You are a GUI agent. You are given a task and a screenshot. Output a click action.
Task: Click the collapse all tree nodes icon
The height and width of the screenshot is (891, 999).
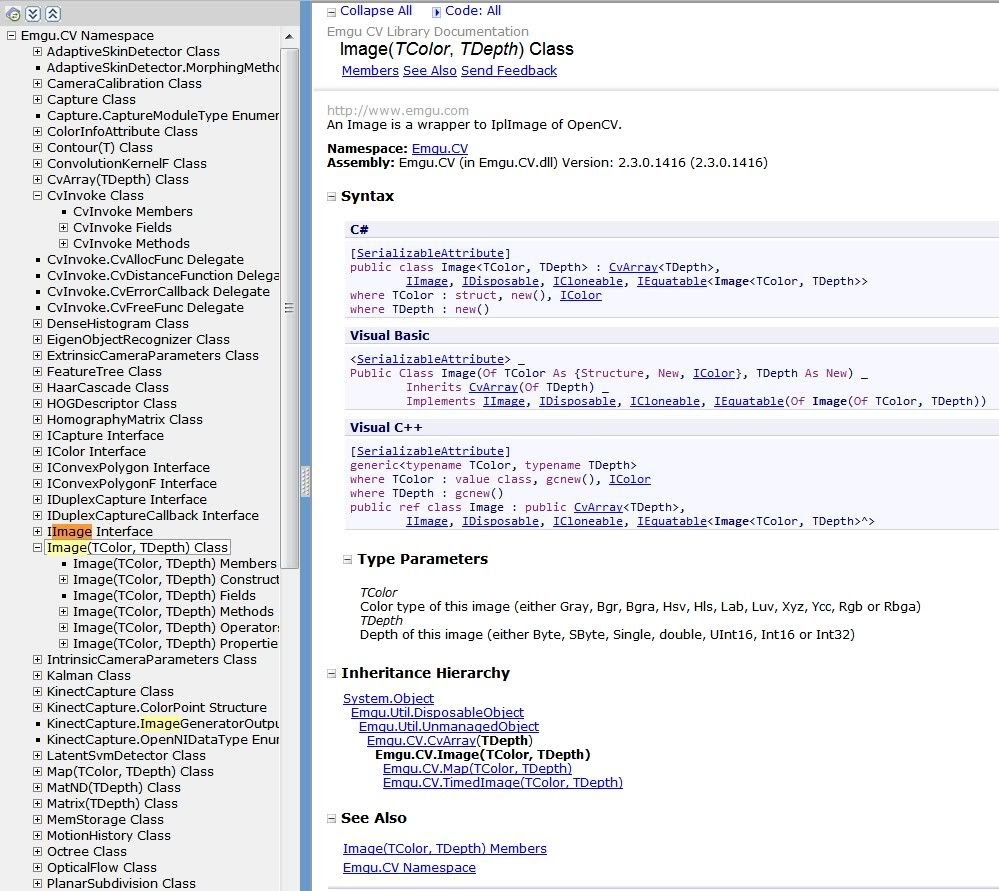[53, 13]
